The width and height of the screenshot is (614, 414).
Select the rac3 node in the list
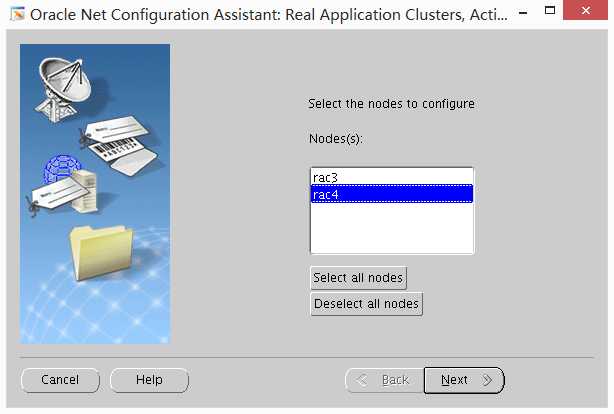[392, 177]
